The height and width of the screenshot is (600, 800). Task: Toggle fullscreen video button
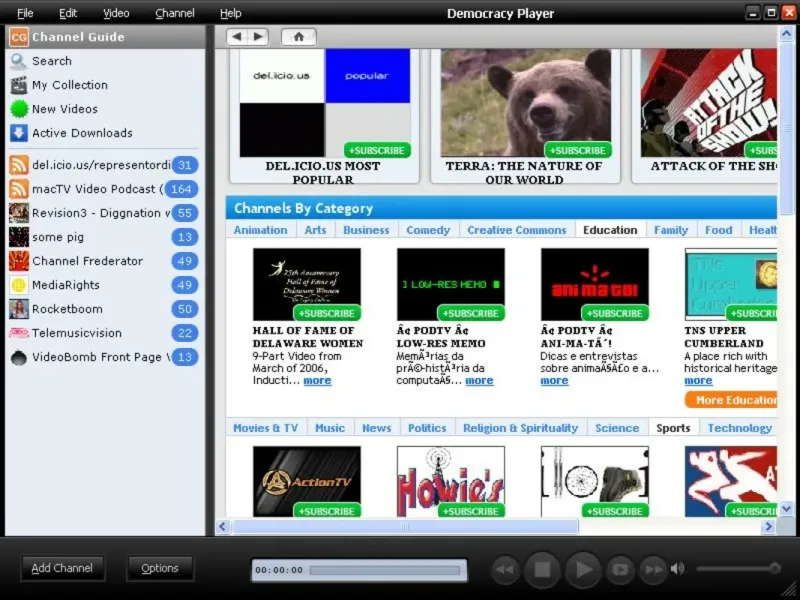click(620, 569)
